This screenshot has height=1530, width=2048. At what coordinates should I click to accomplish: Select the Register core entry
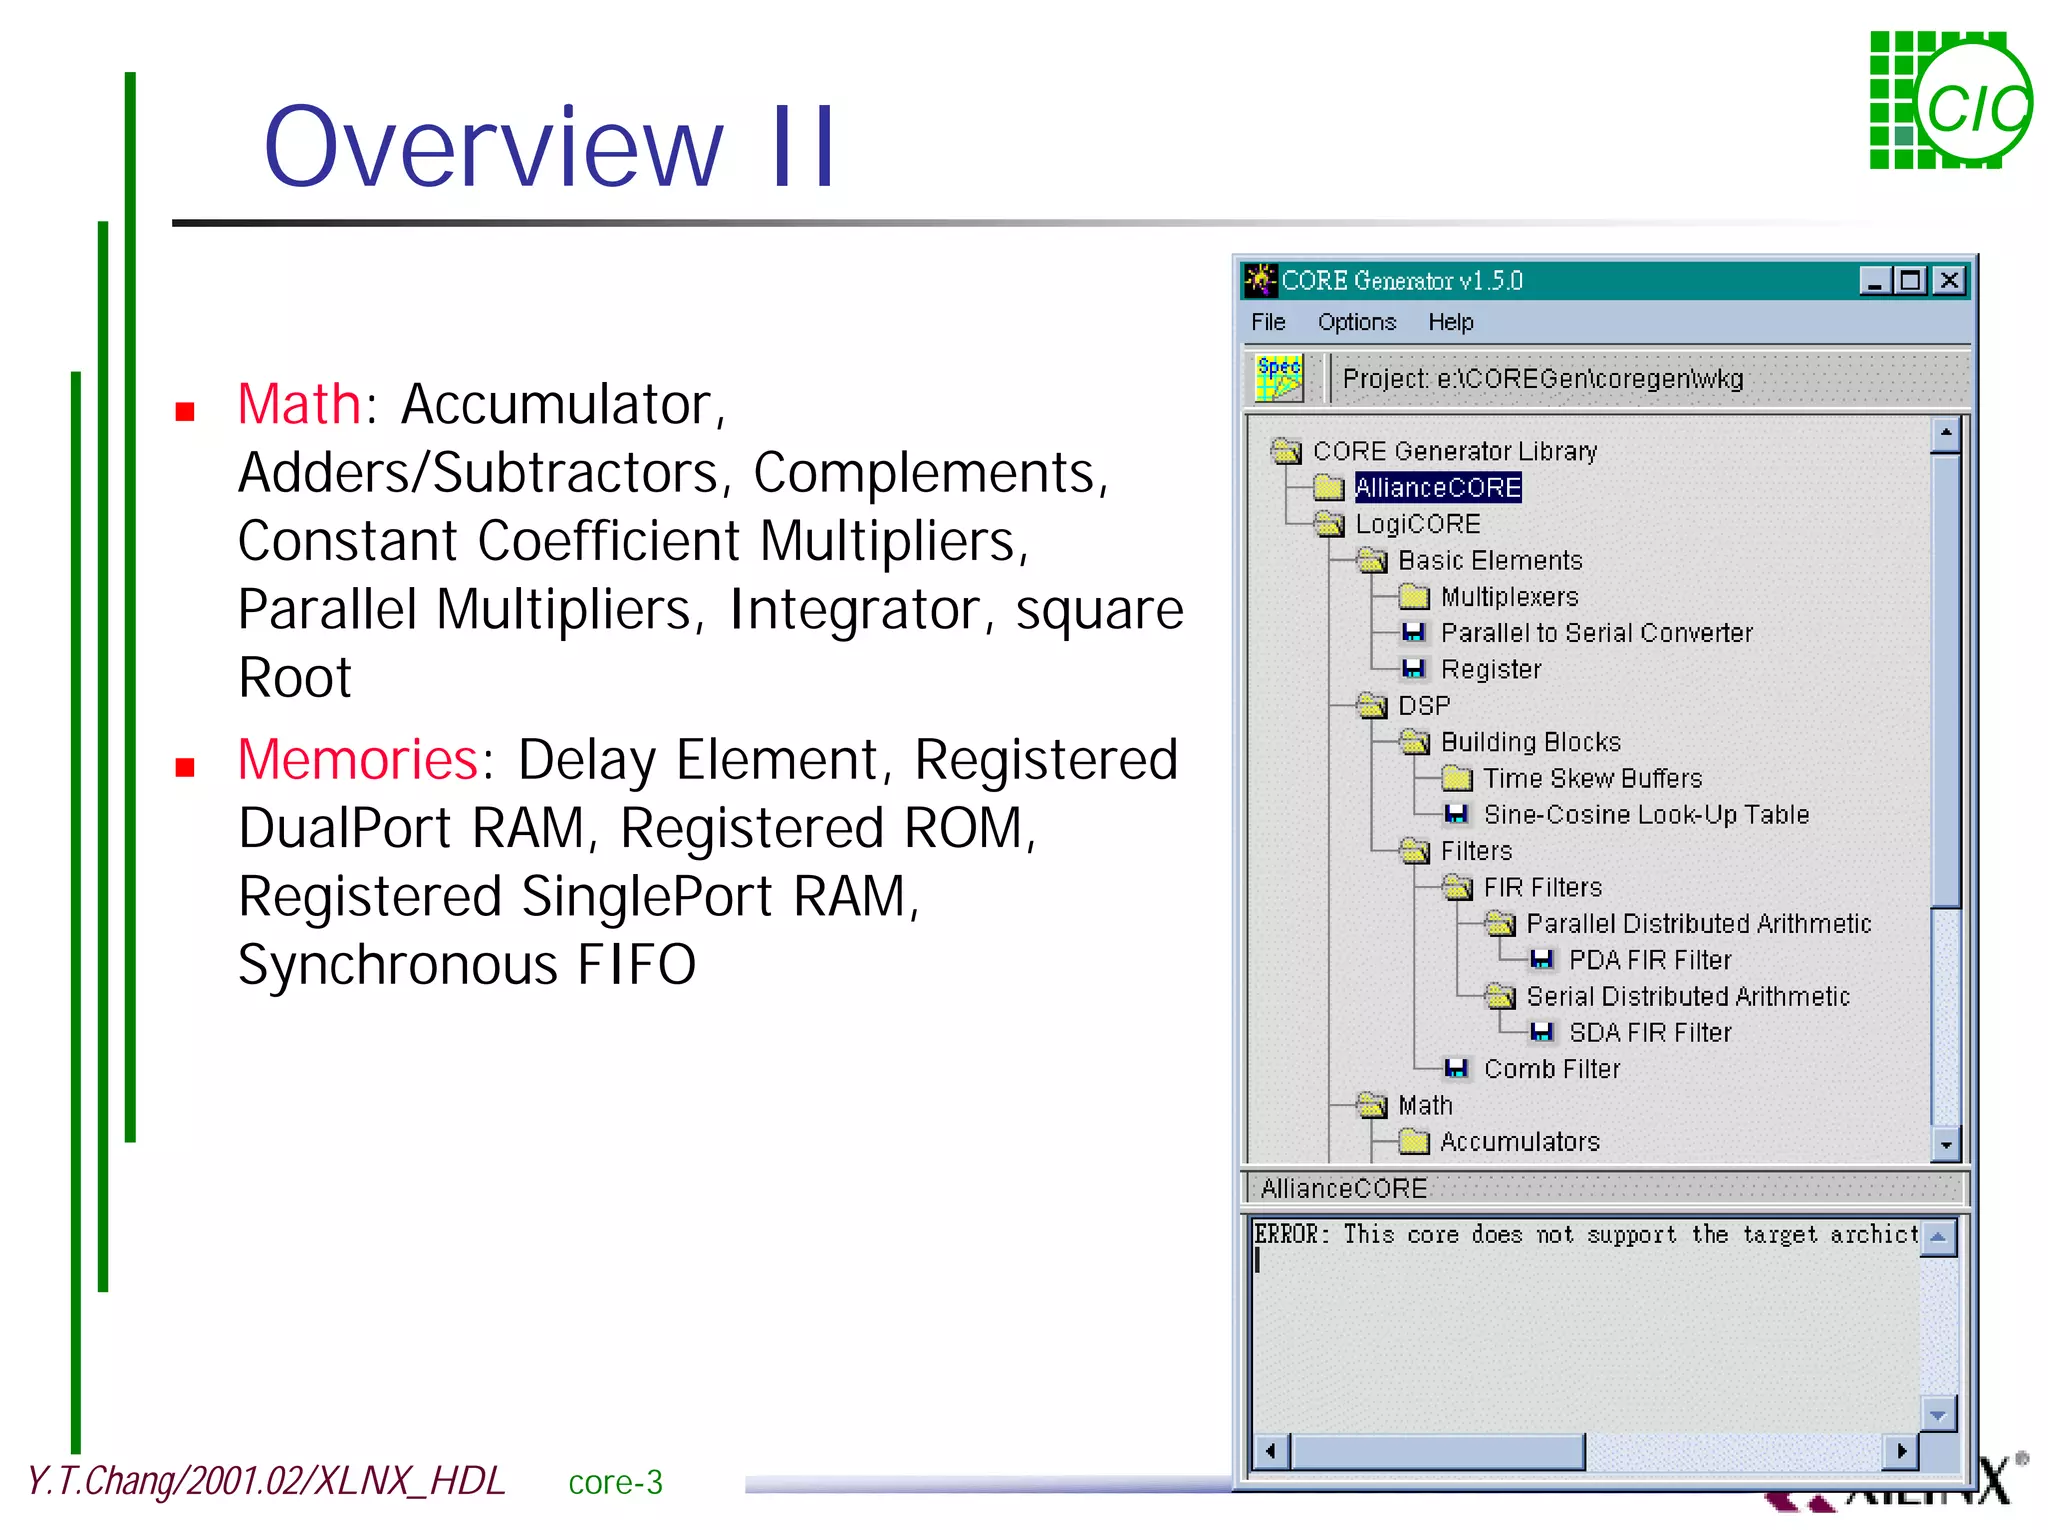[x=1490, y=668]
